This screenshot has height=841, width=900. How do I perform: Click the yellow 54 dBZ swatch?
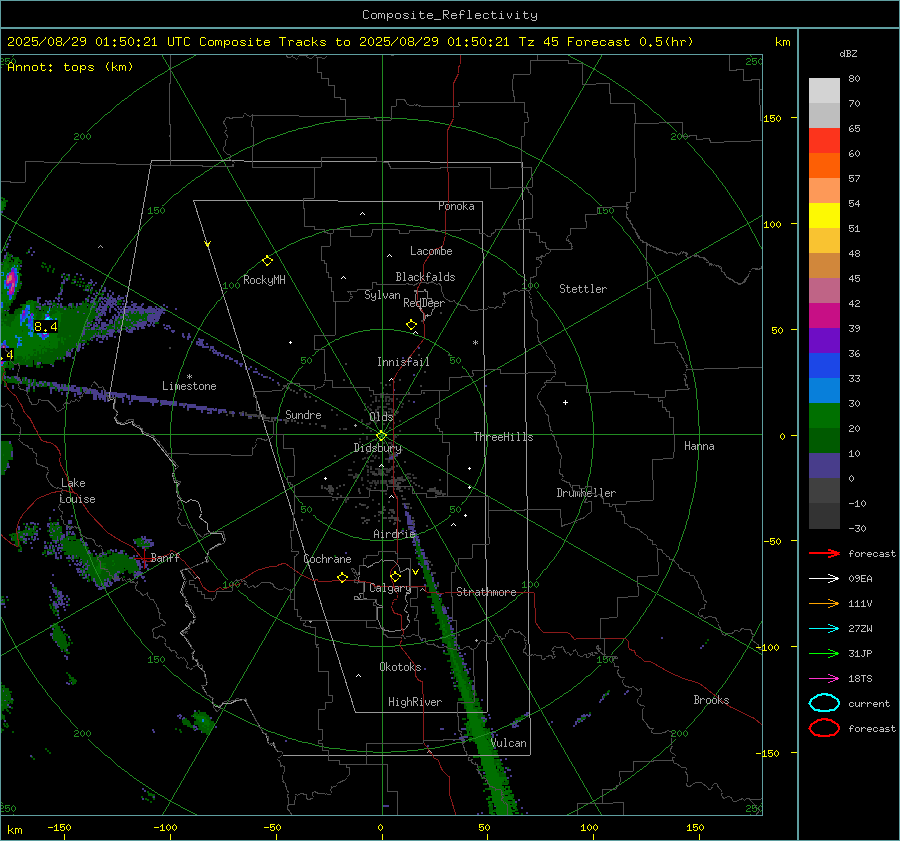click(x=824, y=215)
